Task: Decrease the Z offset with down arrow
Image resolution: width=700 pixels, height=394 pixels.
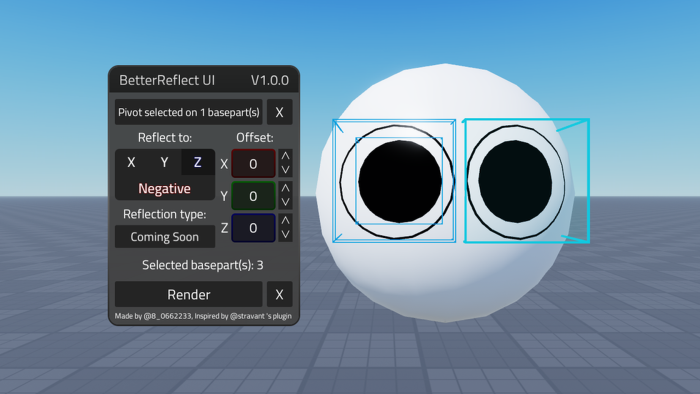Action: pos(285,235)
